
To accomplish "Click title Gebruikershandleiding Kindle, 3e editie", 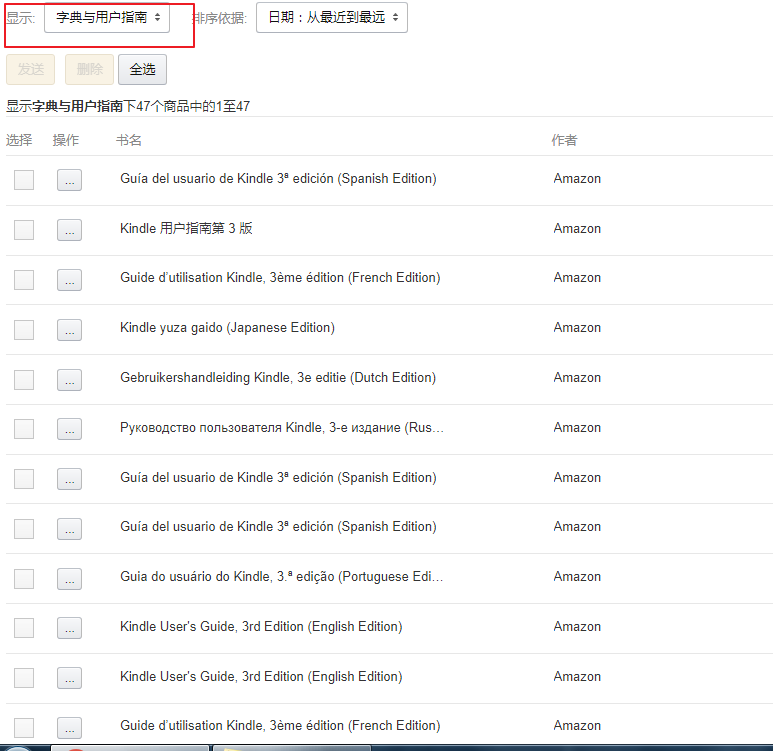I will pos(278,378).
